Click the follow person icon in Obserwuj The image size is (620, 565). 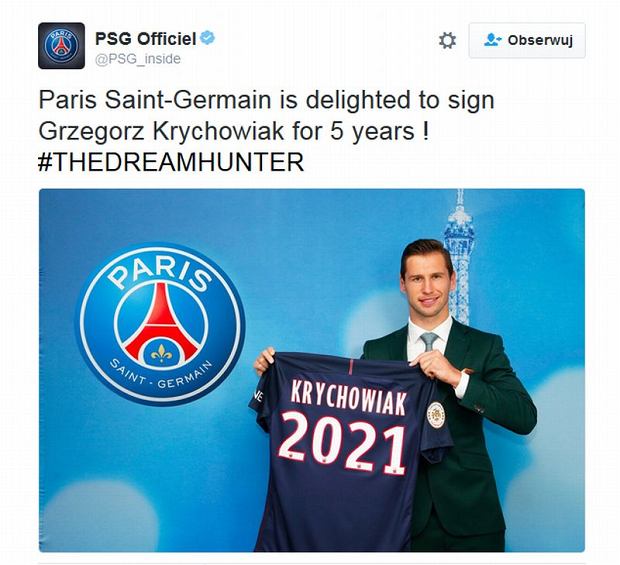point(492,40)
